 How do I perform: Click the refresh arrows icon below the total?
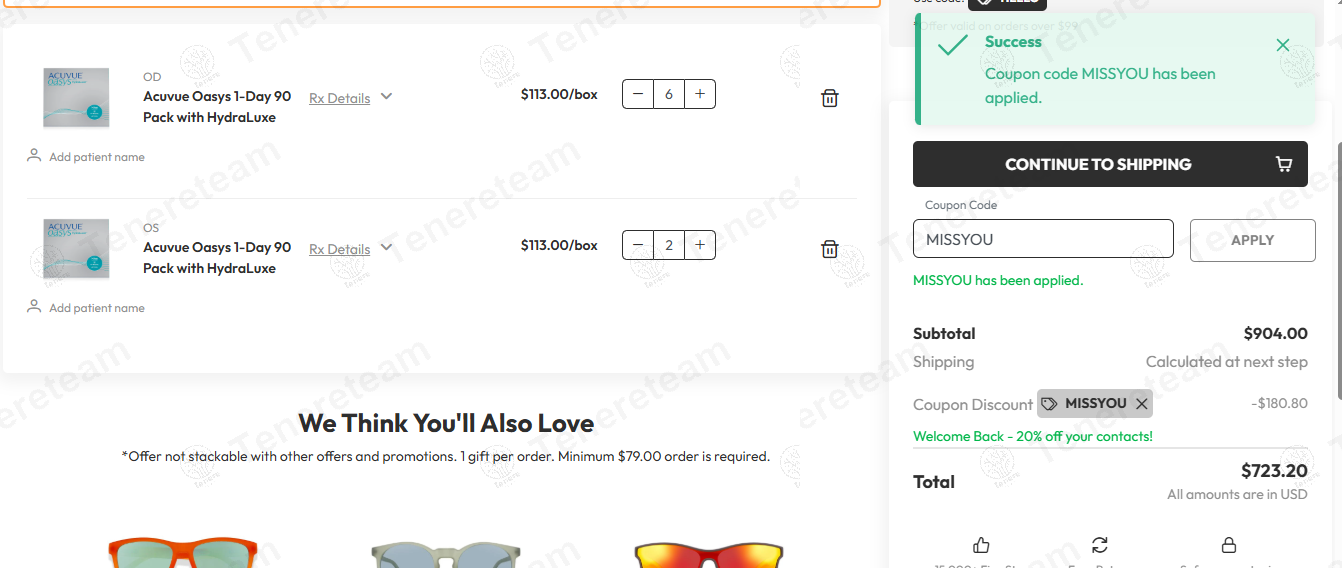click(1100, 545)
